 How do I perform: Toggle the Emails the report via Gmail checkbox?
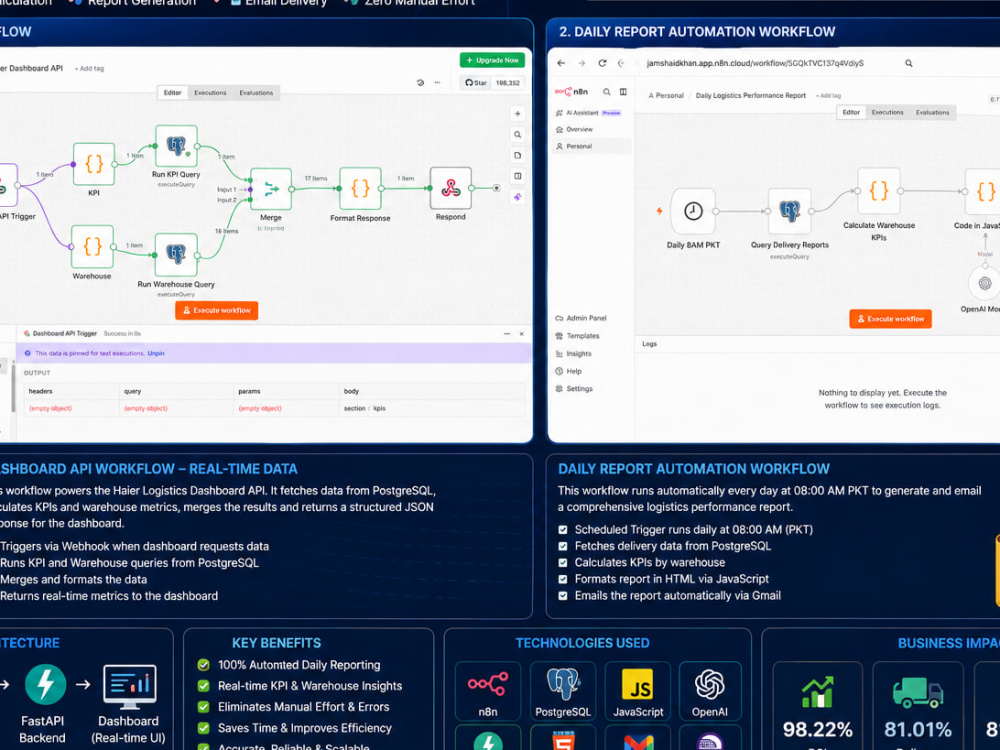pos(562,596)
